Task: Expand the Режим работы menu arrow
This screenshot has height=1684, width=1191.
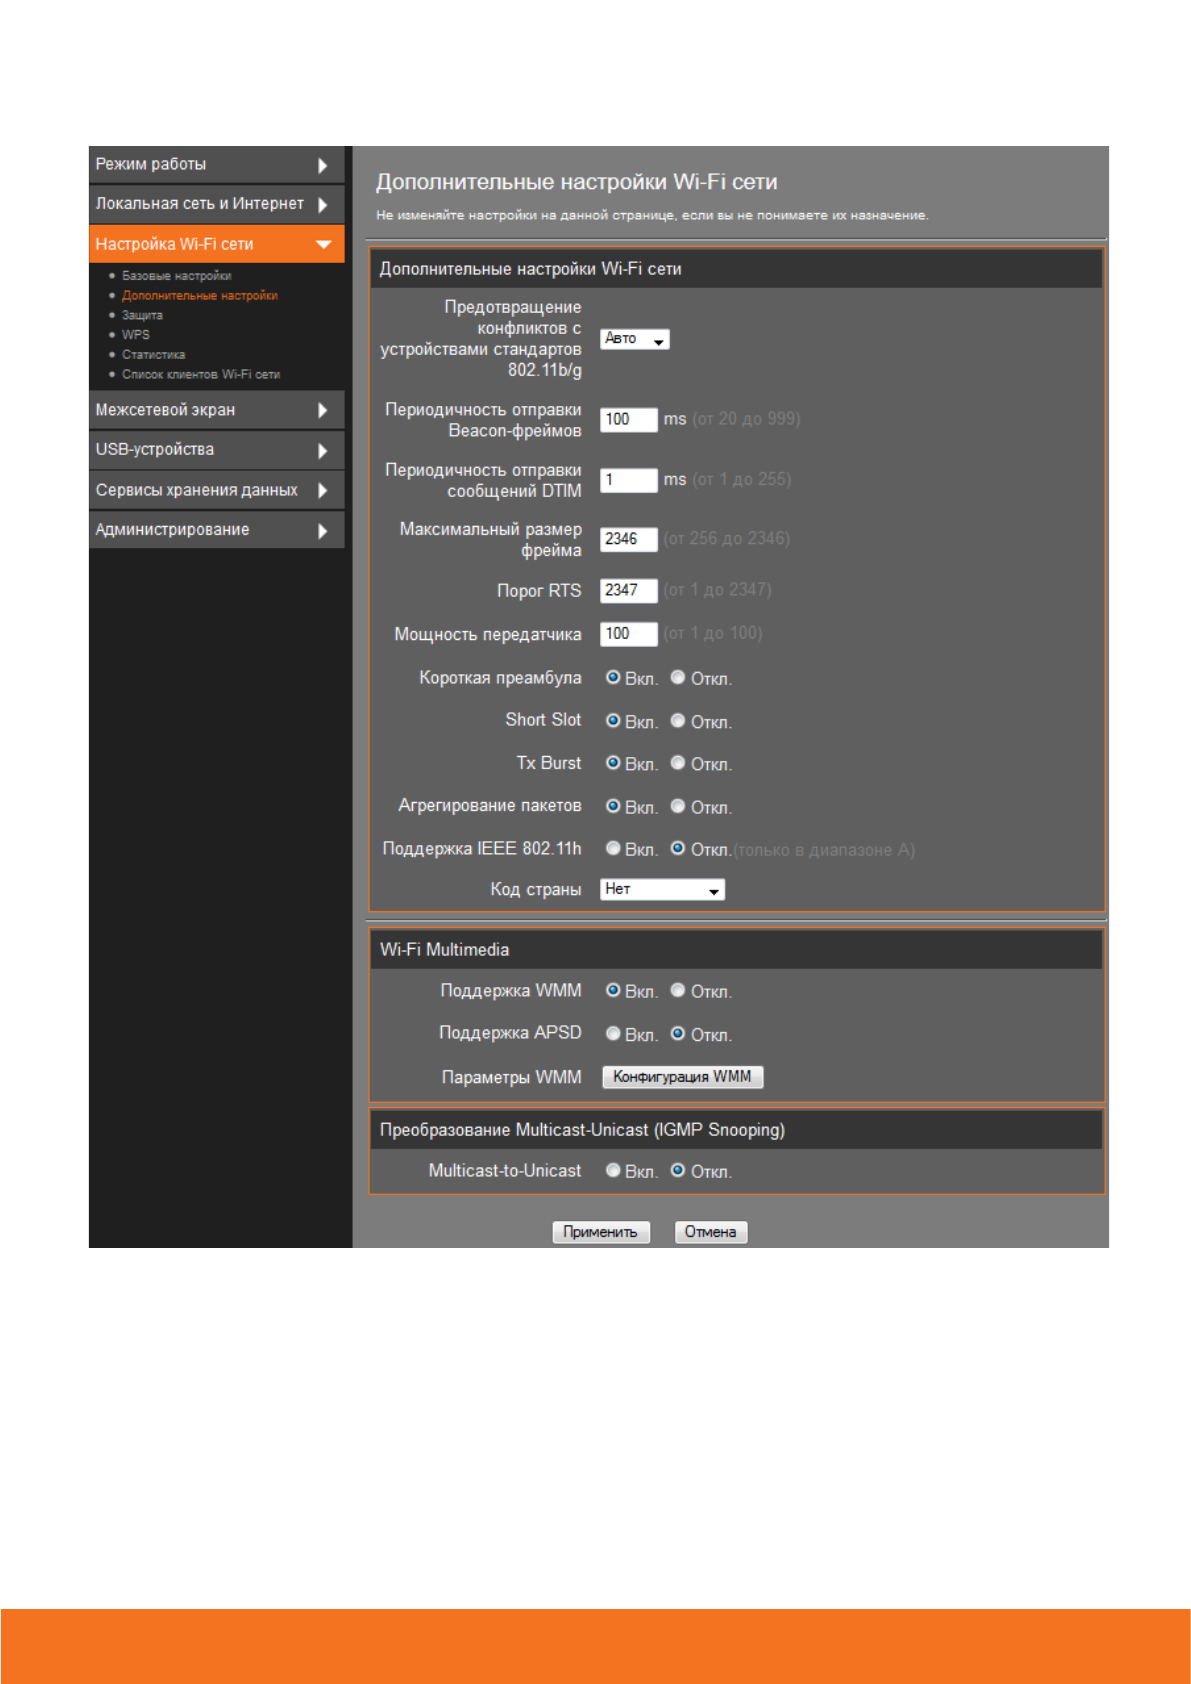Action: pos(322,165)
